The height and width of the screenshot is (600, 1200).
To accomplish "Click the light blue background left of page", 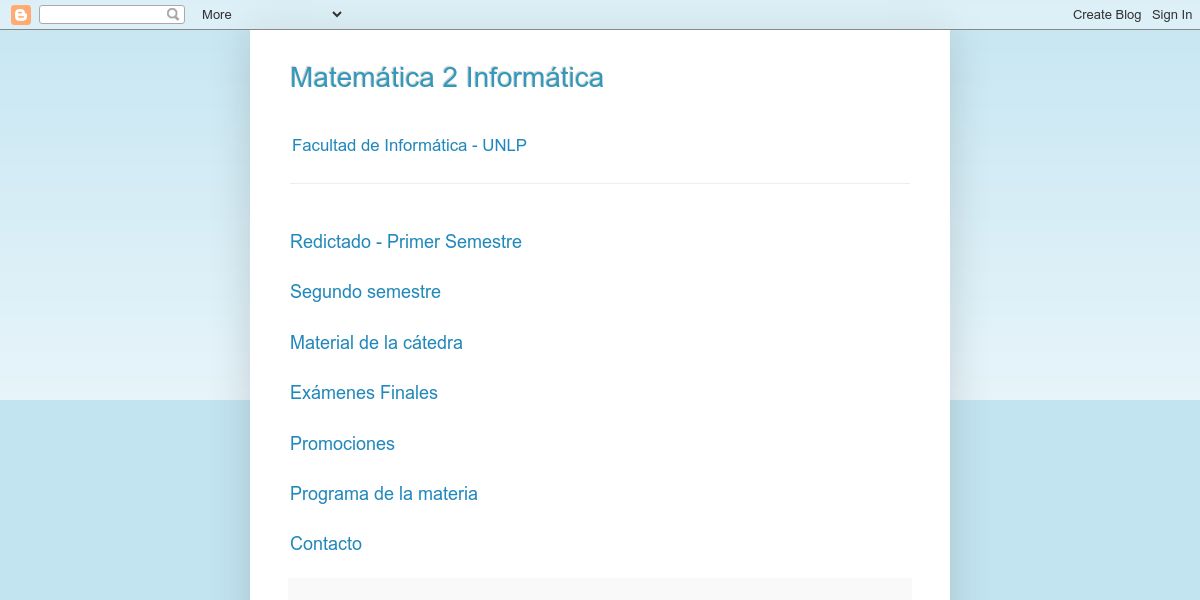I will tap(120, 300).
